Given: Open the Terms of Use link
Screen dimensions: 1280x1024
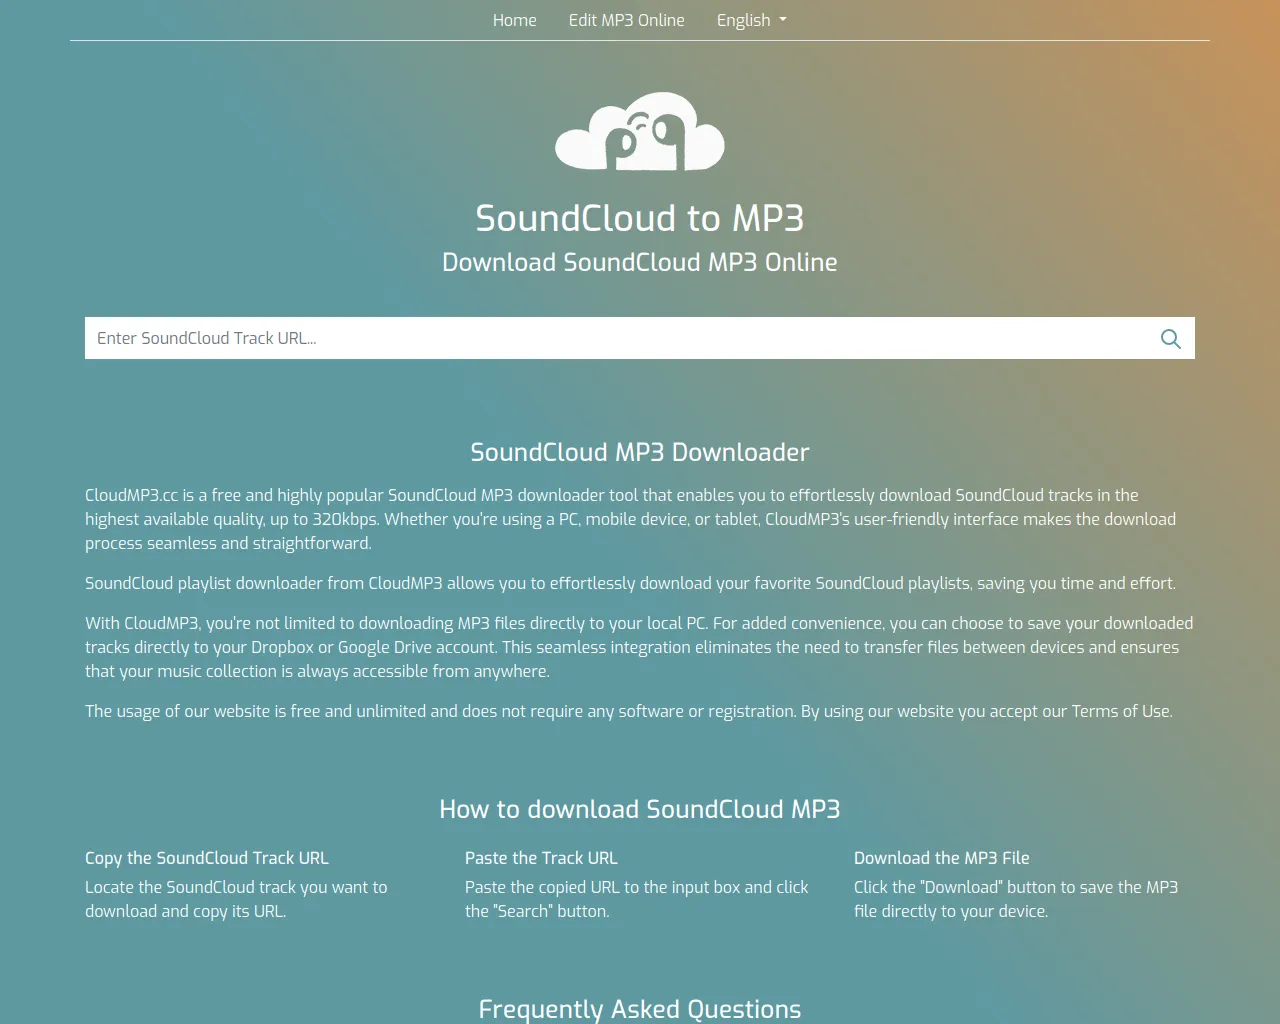Looking at the screenshot, I should tap(1121, 711).
